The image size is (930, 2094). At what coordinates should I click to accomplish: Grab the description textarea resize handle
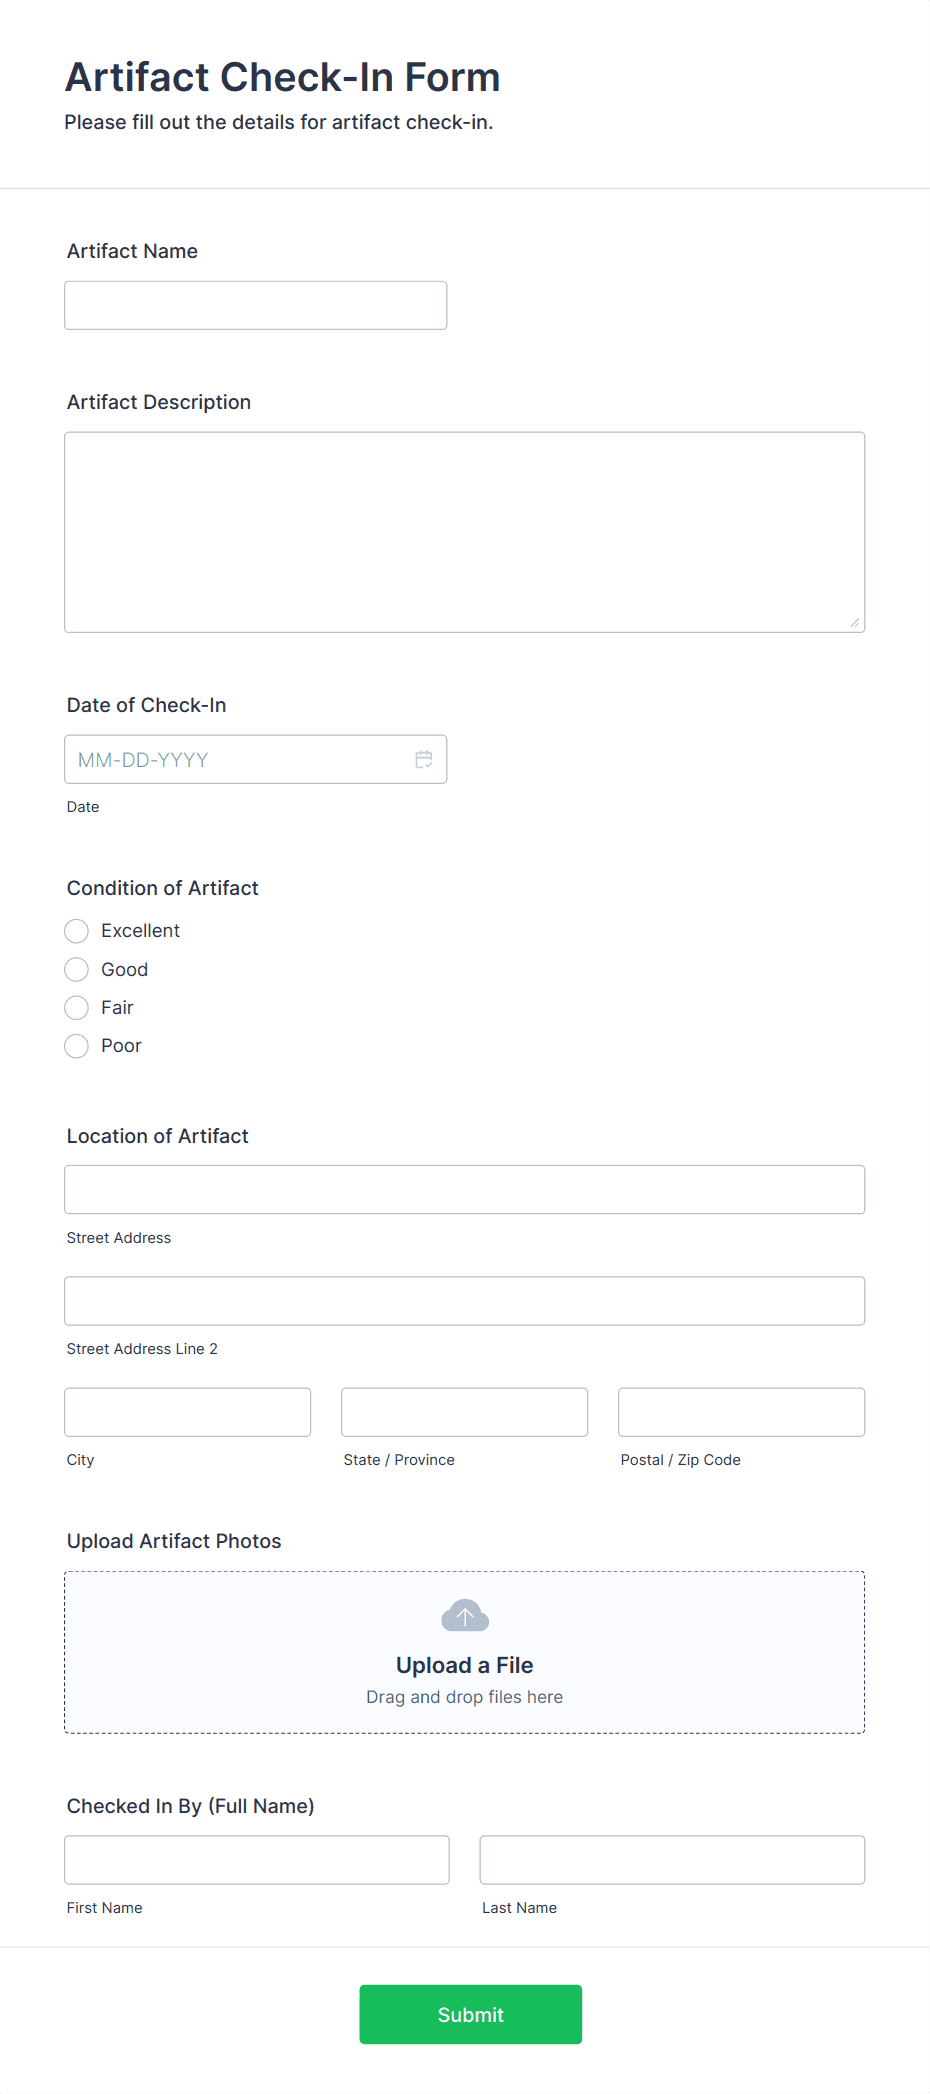click(855, 622)
